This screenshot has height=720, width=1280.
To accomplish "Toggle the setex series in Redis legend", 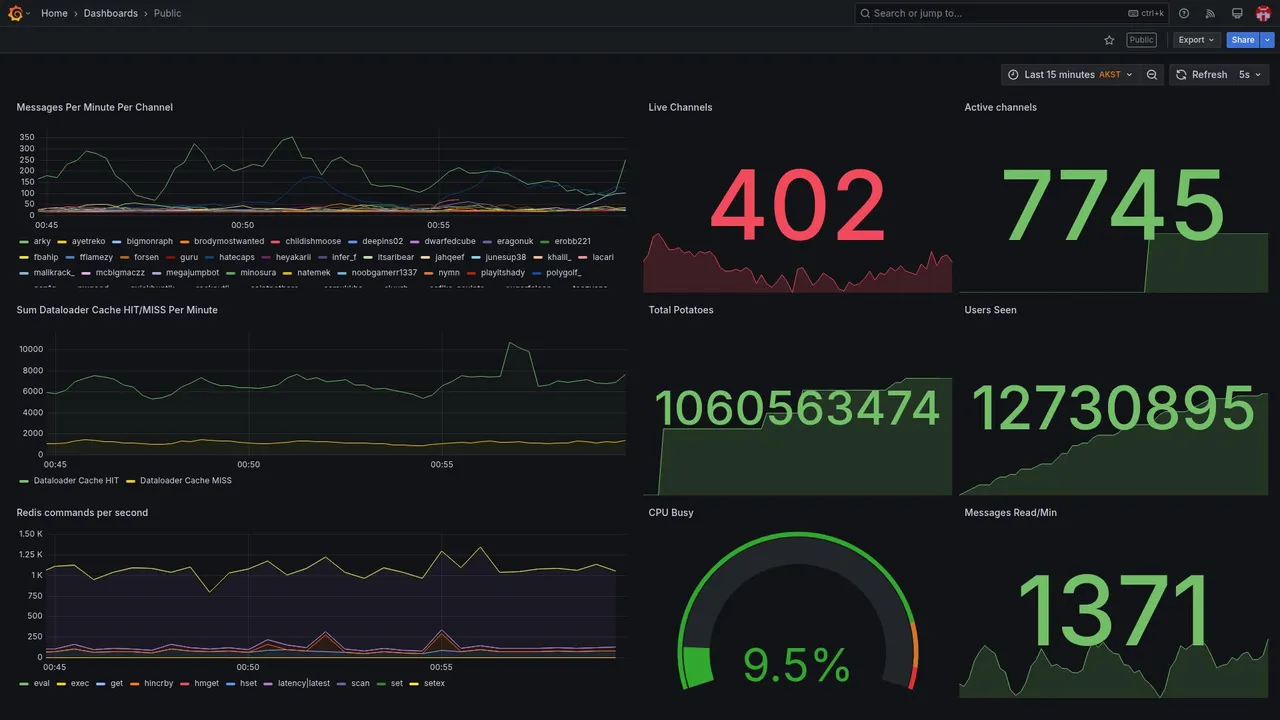I will click(x=434, y=683).
